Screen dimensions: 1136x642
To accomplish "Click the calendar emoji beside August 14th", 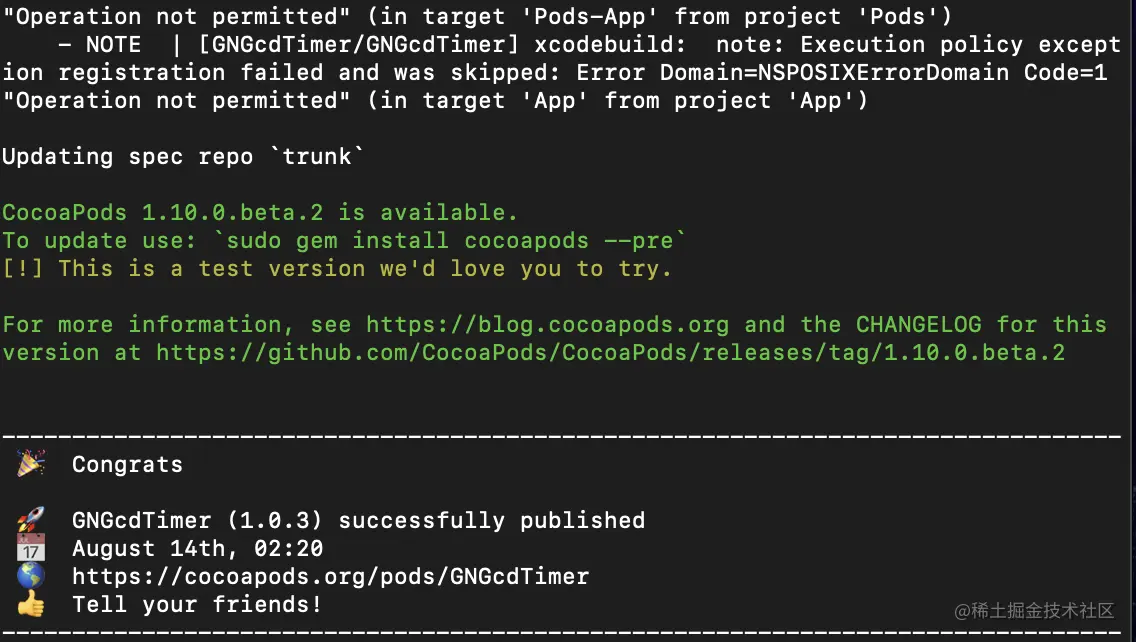I will point(31,548).
